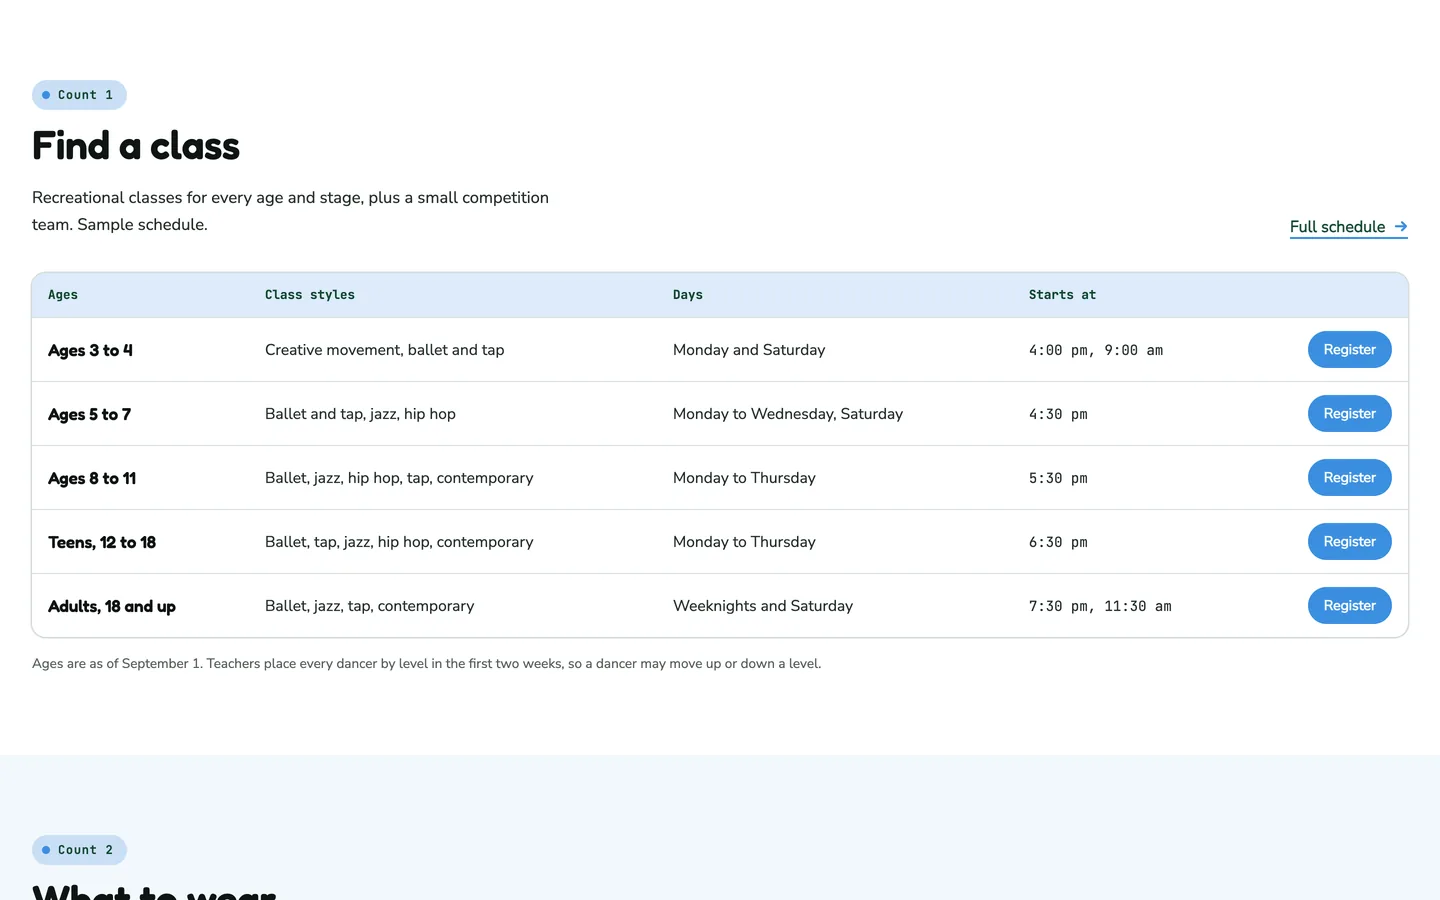This screenshot has height=900, width=1440.
Task: Register for the Ages 8 to 11 class
Action: (1349, 478)
